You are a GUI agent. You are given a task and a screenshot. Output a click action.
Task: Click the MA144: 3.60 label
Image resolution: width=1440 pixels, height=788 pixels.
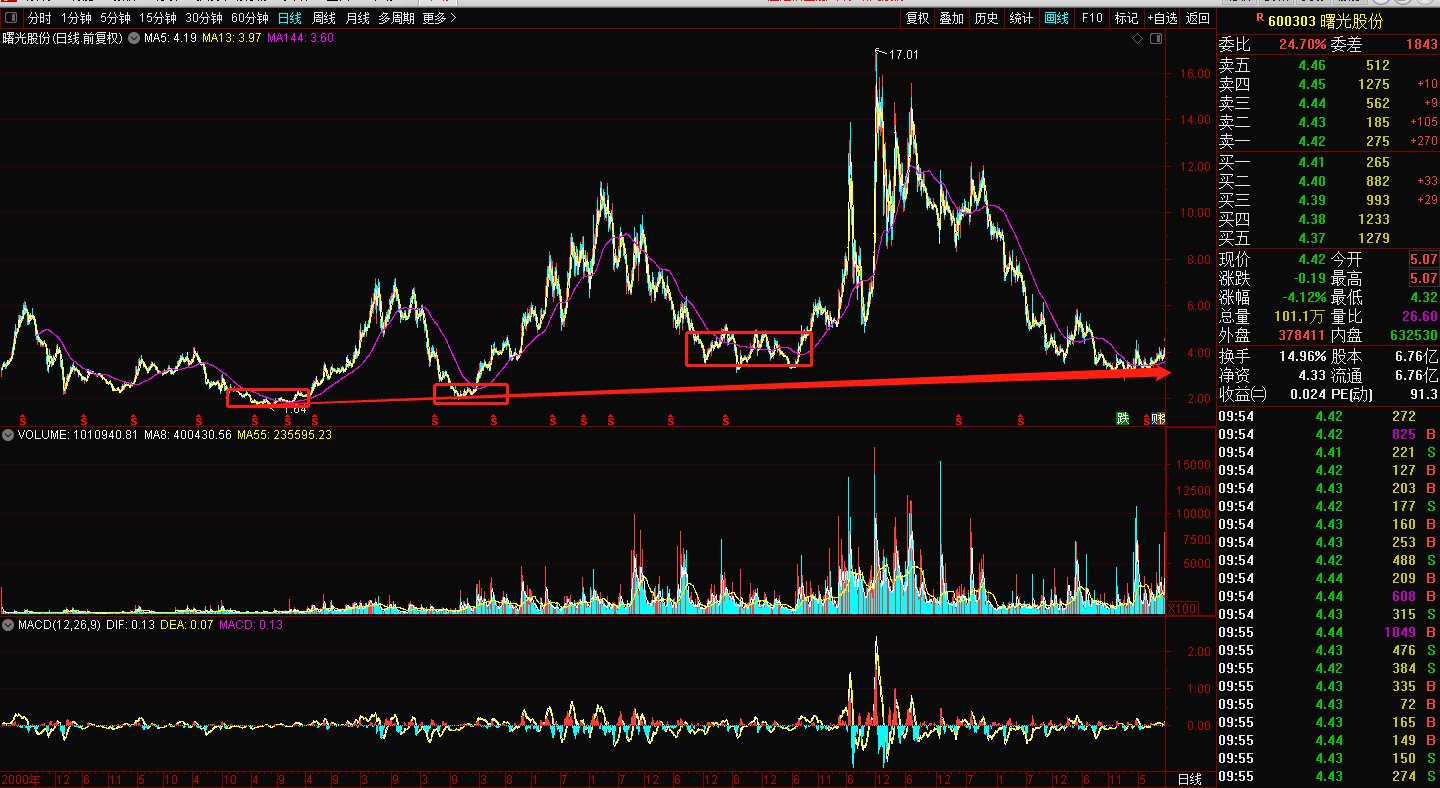coord(301,38)
